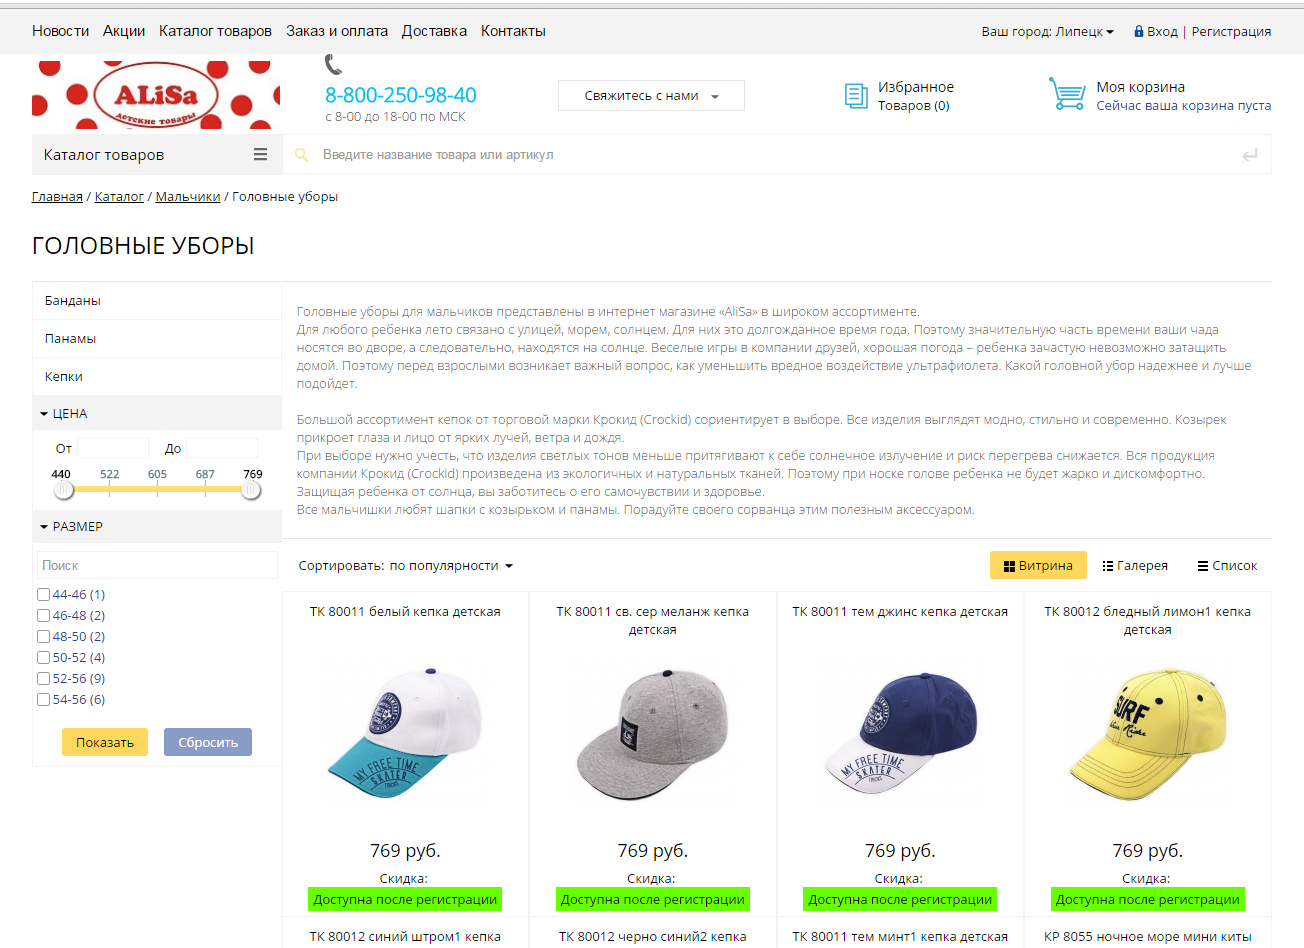Image resolution: width=1304 pixels, height=948 pixels.
Task: Check the 44-46 size checkbox
Action: 43,594
